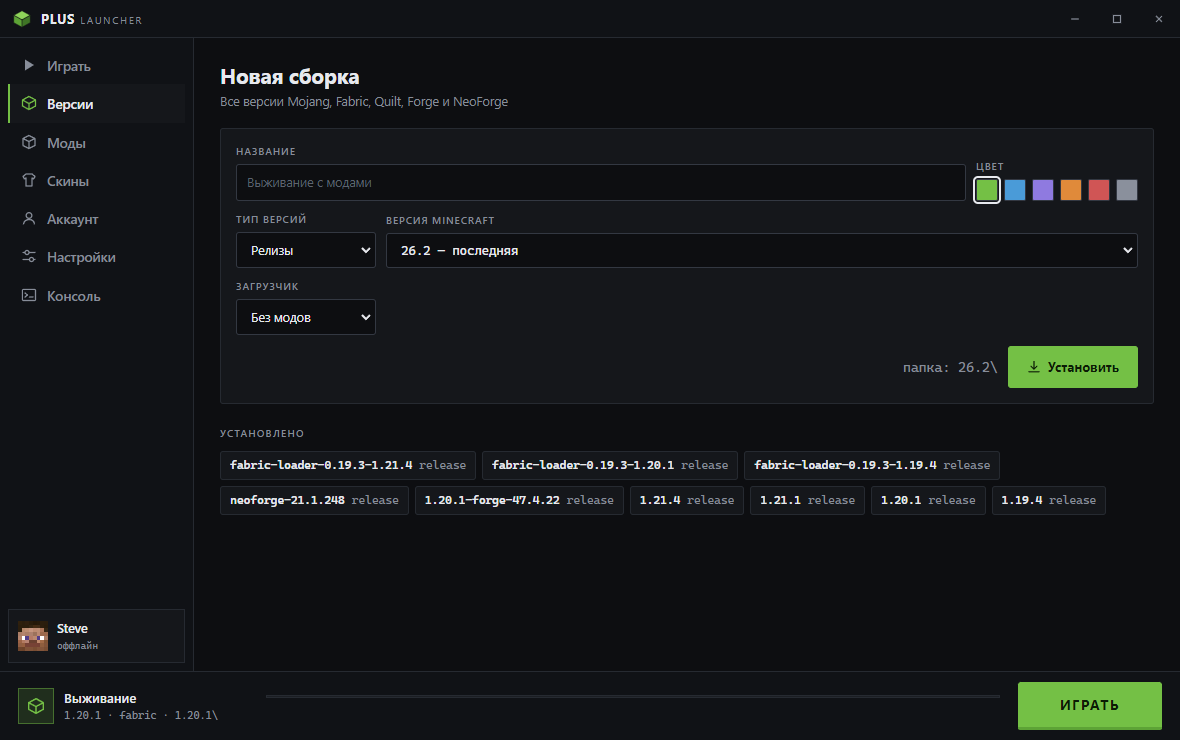
Task: Select the orange color swatch
Action: [x=1071, y=190]
